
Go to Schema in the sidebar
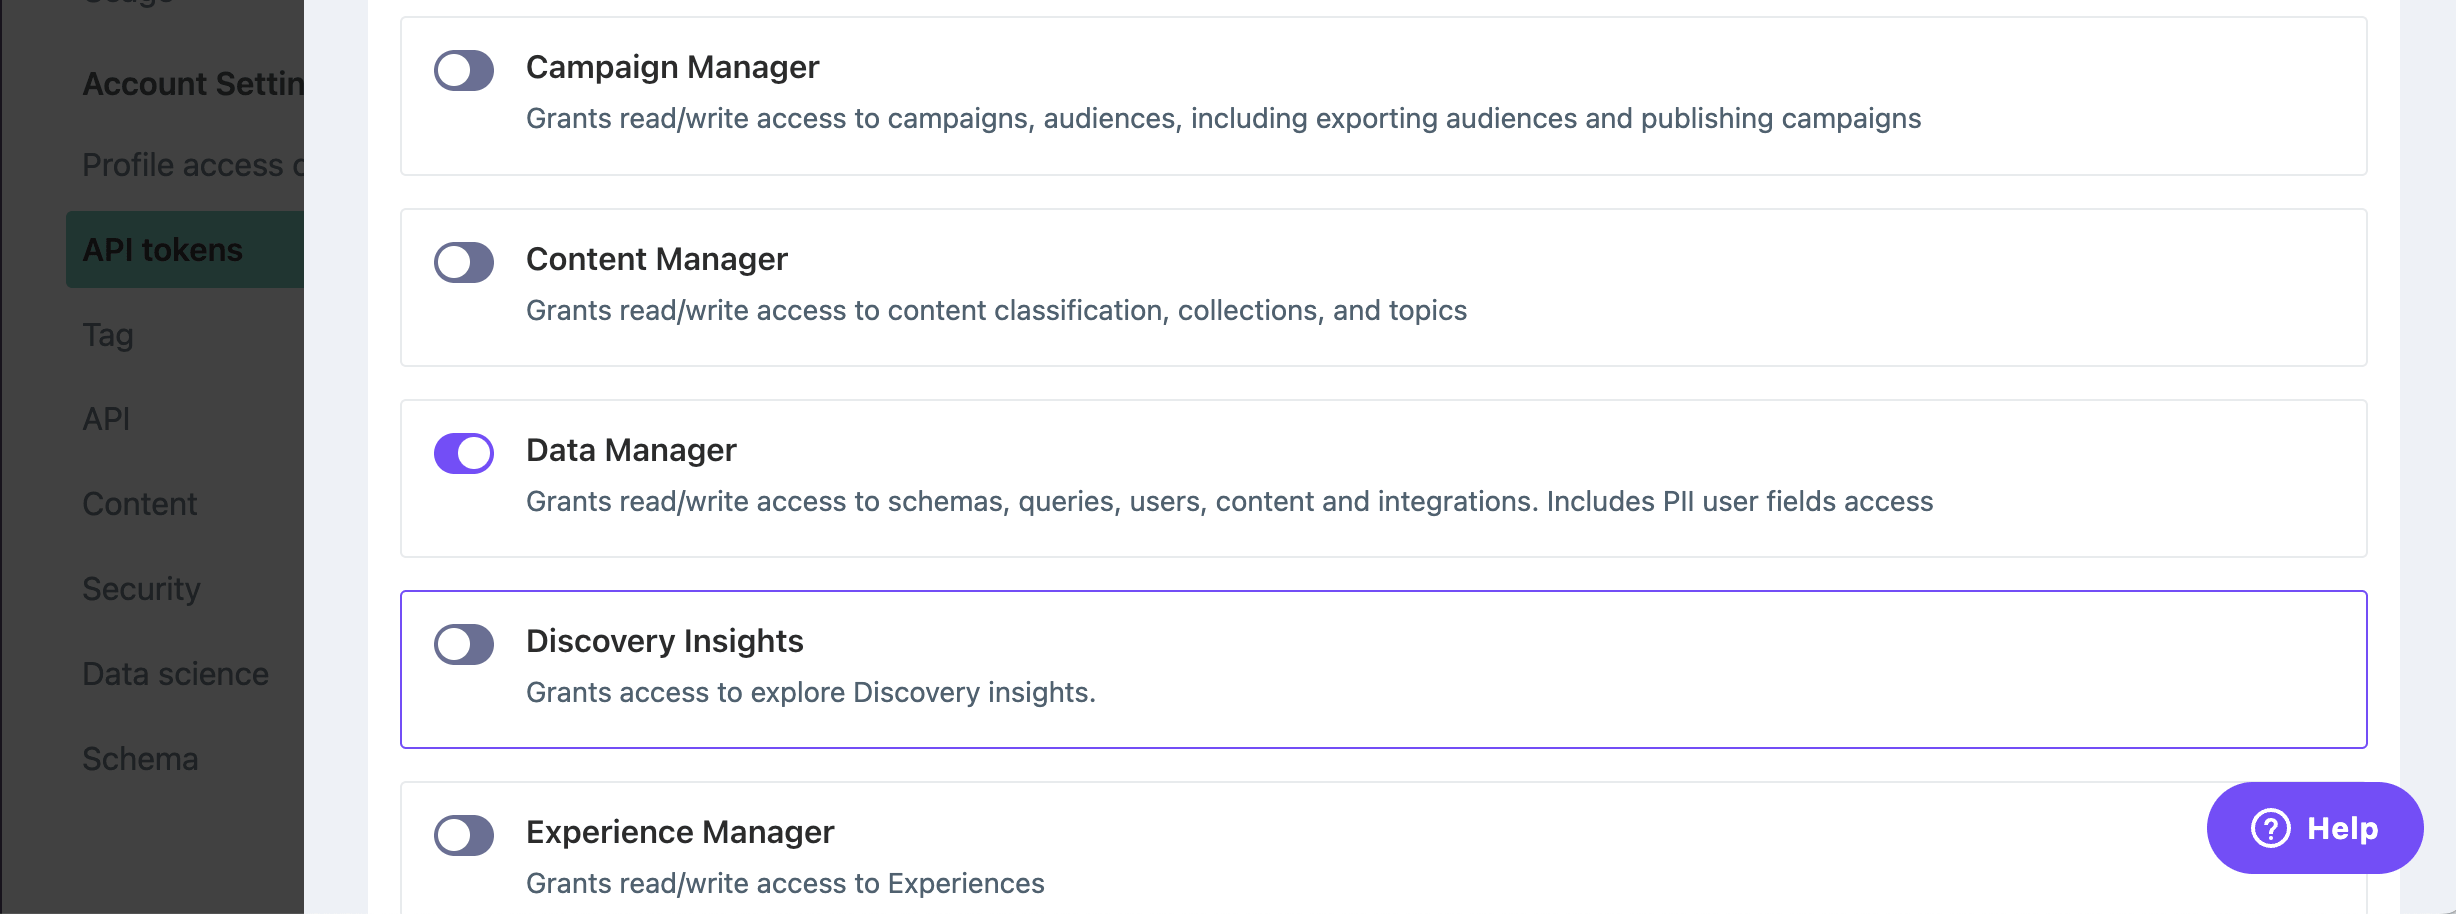pyautogui.click(x=140, y=759)
